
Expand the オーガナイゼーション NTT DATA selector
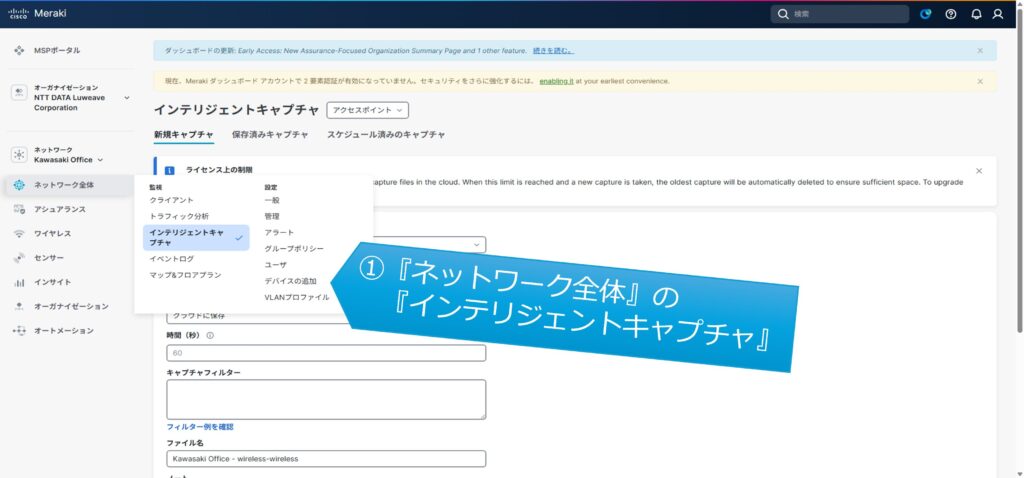pyautogui.click(x=126, y=98)
